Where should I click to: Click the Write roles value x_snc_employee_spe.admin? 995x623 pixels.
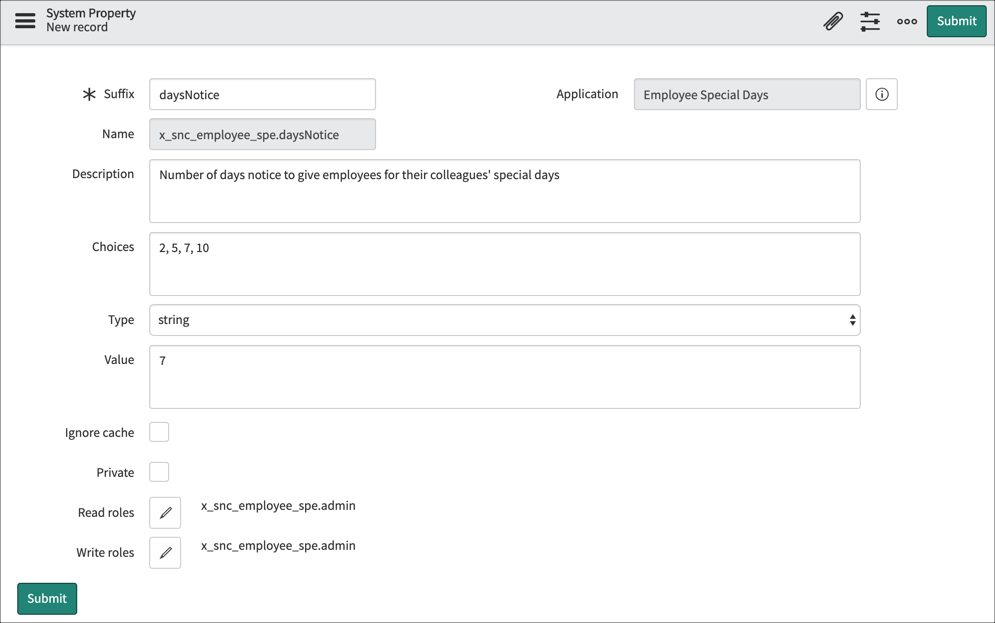278,546
